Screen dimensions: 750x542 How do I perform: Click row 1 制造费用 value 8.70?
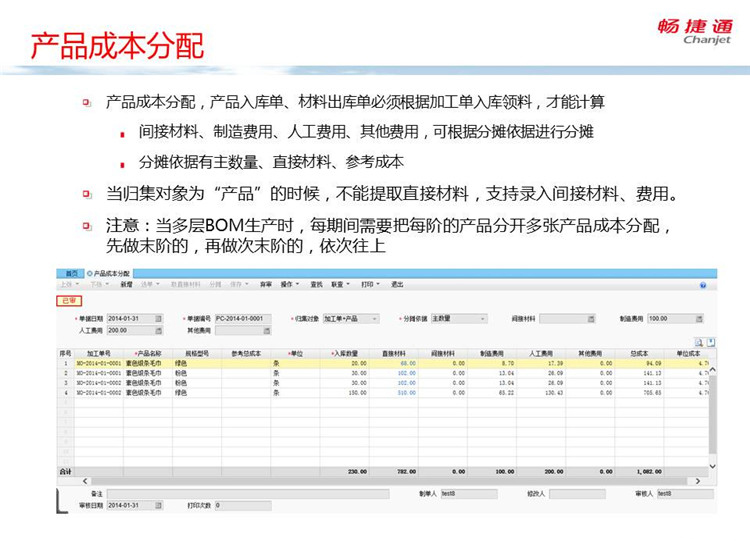click(x=508, y=364)
